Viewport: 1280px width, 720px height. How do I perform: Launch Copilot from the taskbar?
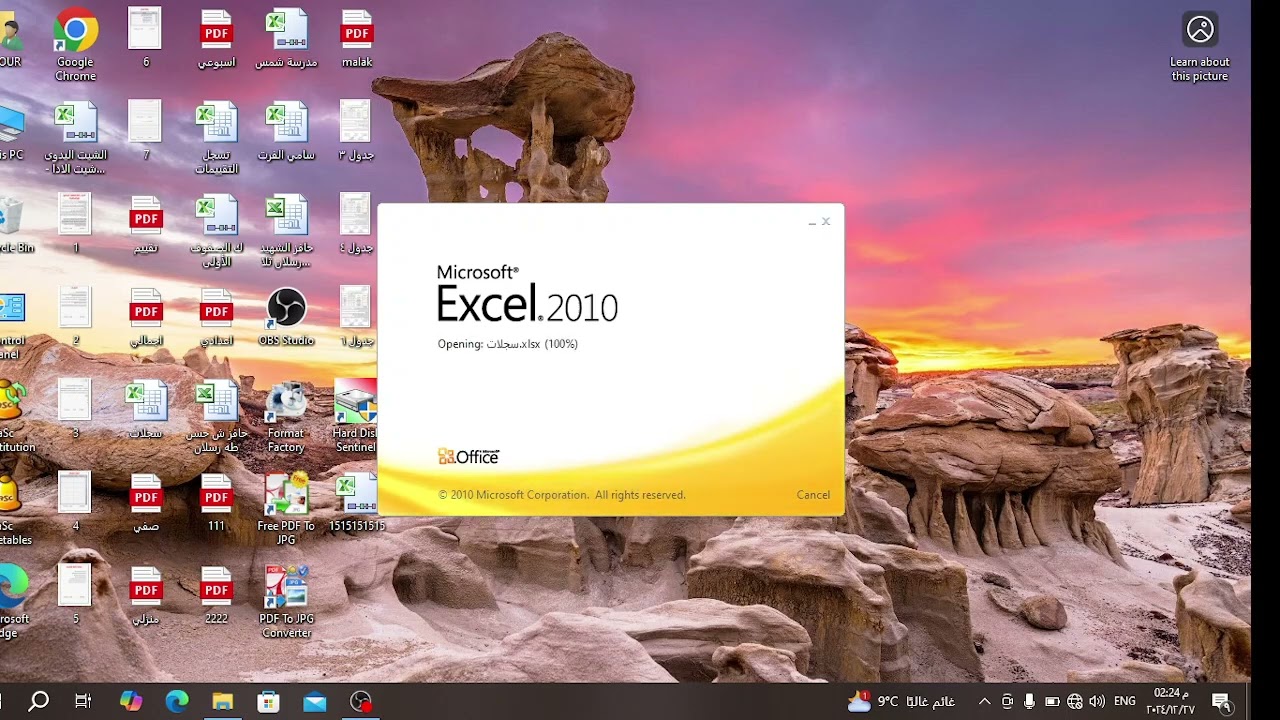[131, 701]
